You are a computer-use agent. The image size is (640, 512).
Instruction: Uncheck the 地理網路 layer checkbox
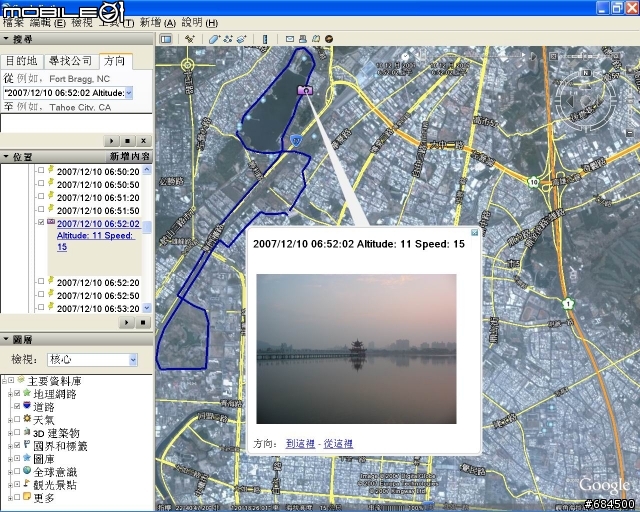(17, 393)
